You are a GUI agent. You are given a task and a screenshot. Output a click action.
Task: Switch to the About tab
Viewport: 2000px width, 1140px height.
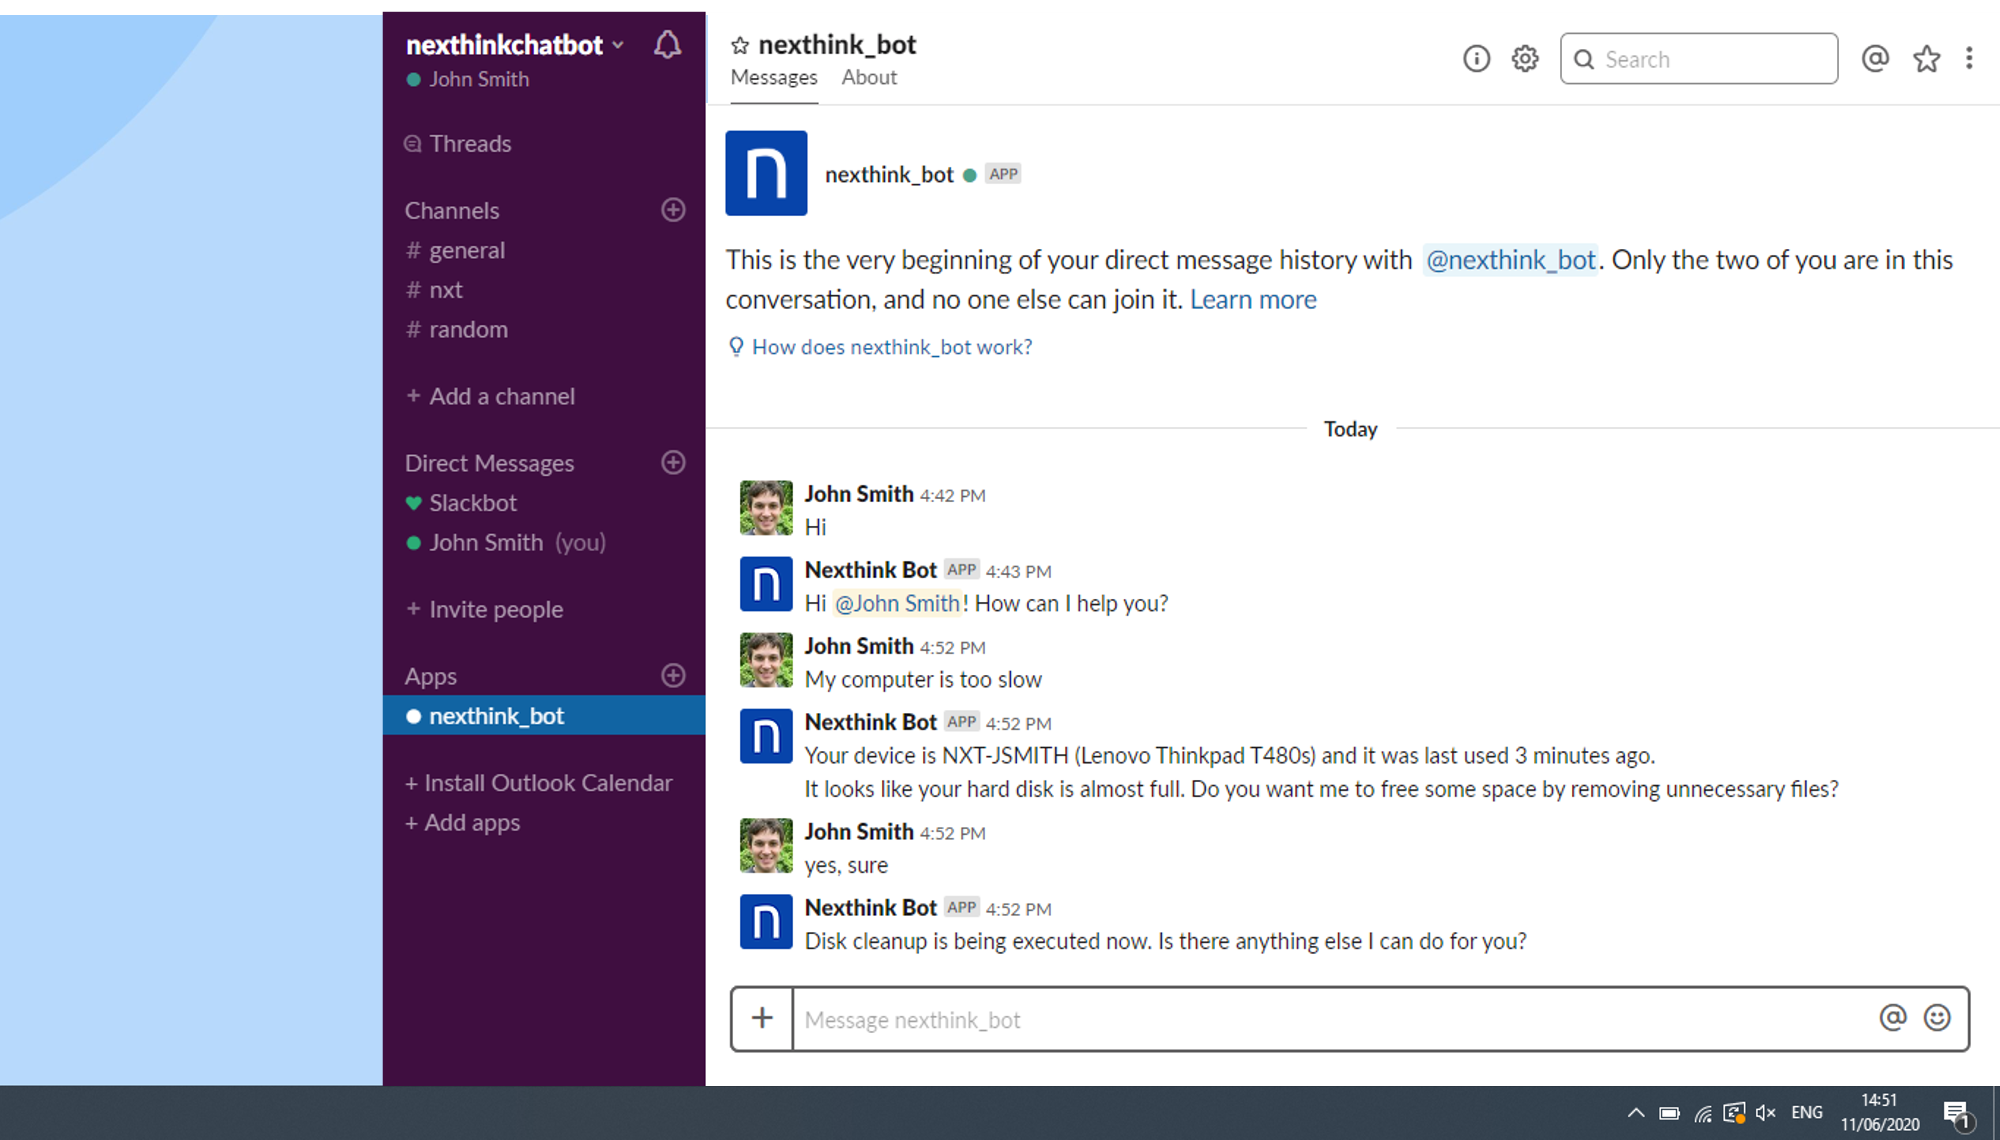pyautogui.click(x=868, y=78)
